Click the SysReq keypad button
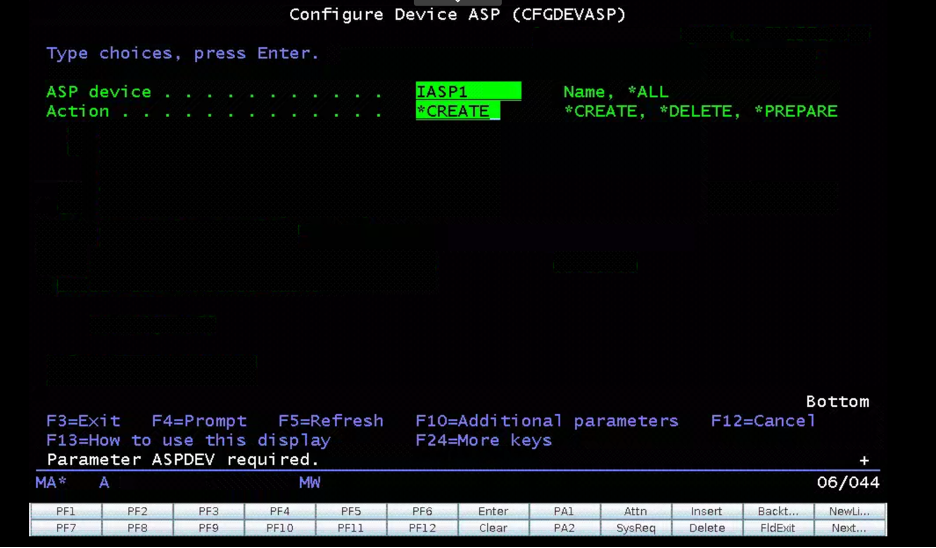Image resolution: width=936 pixels, height=548 pixels. (635, 528)
